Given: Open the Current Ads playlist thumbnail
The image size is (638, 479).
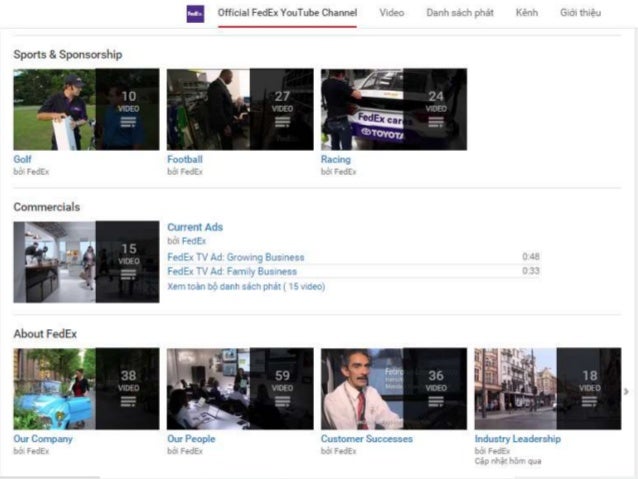Looking at the screenshot, I should [86, 262].
